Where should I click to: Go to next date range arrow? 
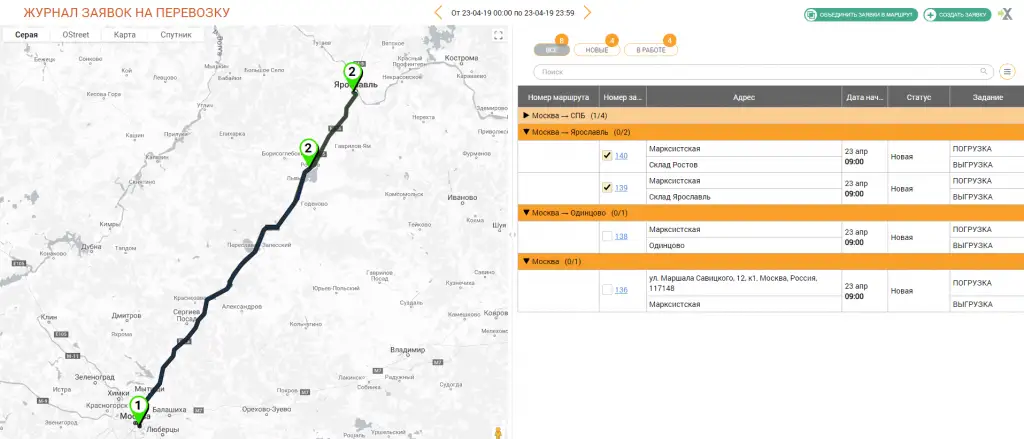pos(587,13)
